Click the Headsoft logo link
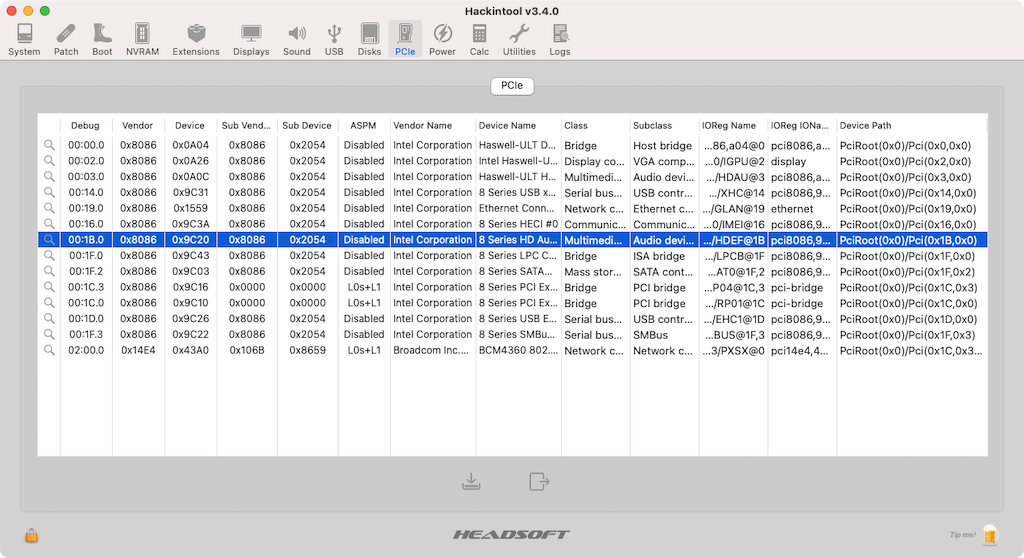Image resolution: width=1024 pixels, height=558 pixels. click(x=511, y=534)
